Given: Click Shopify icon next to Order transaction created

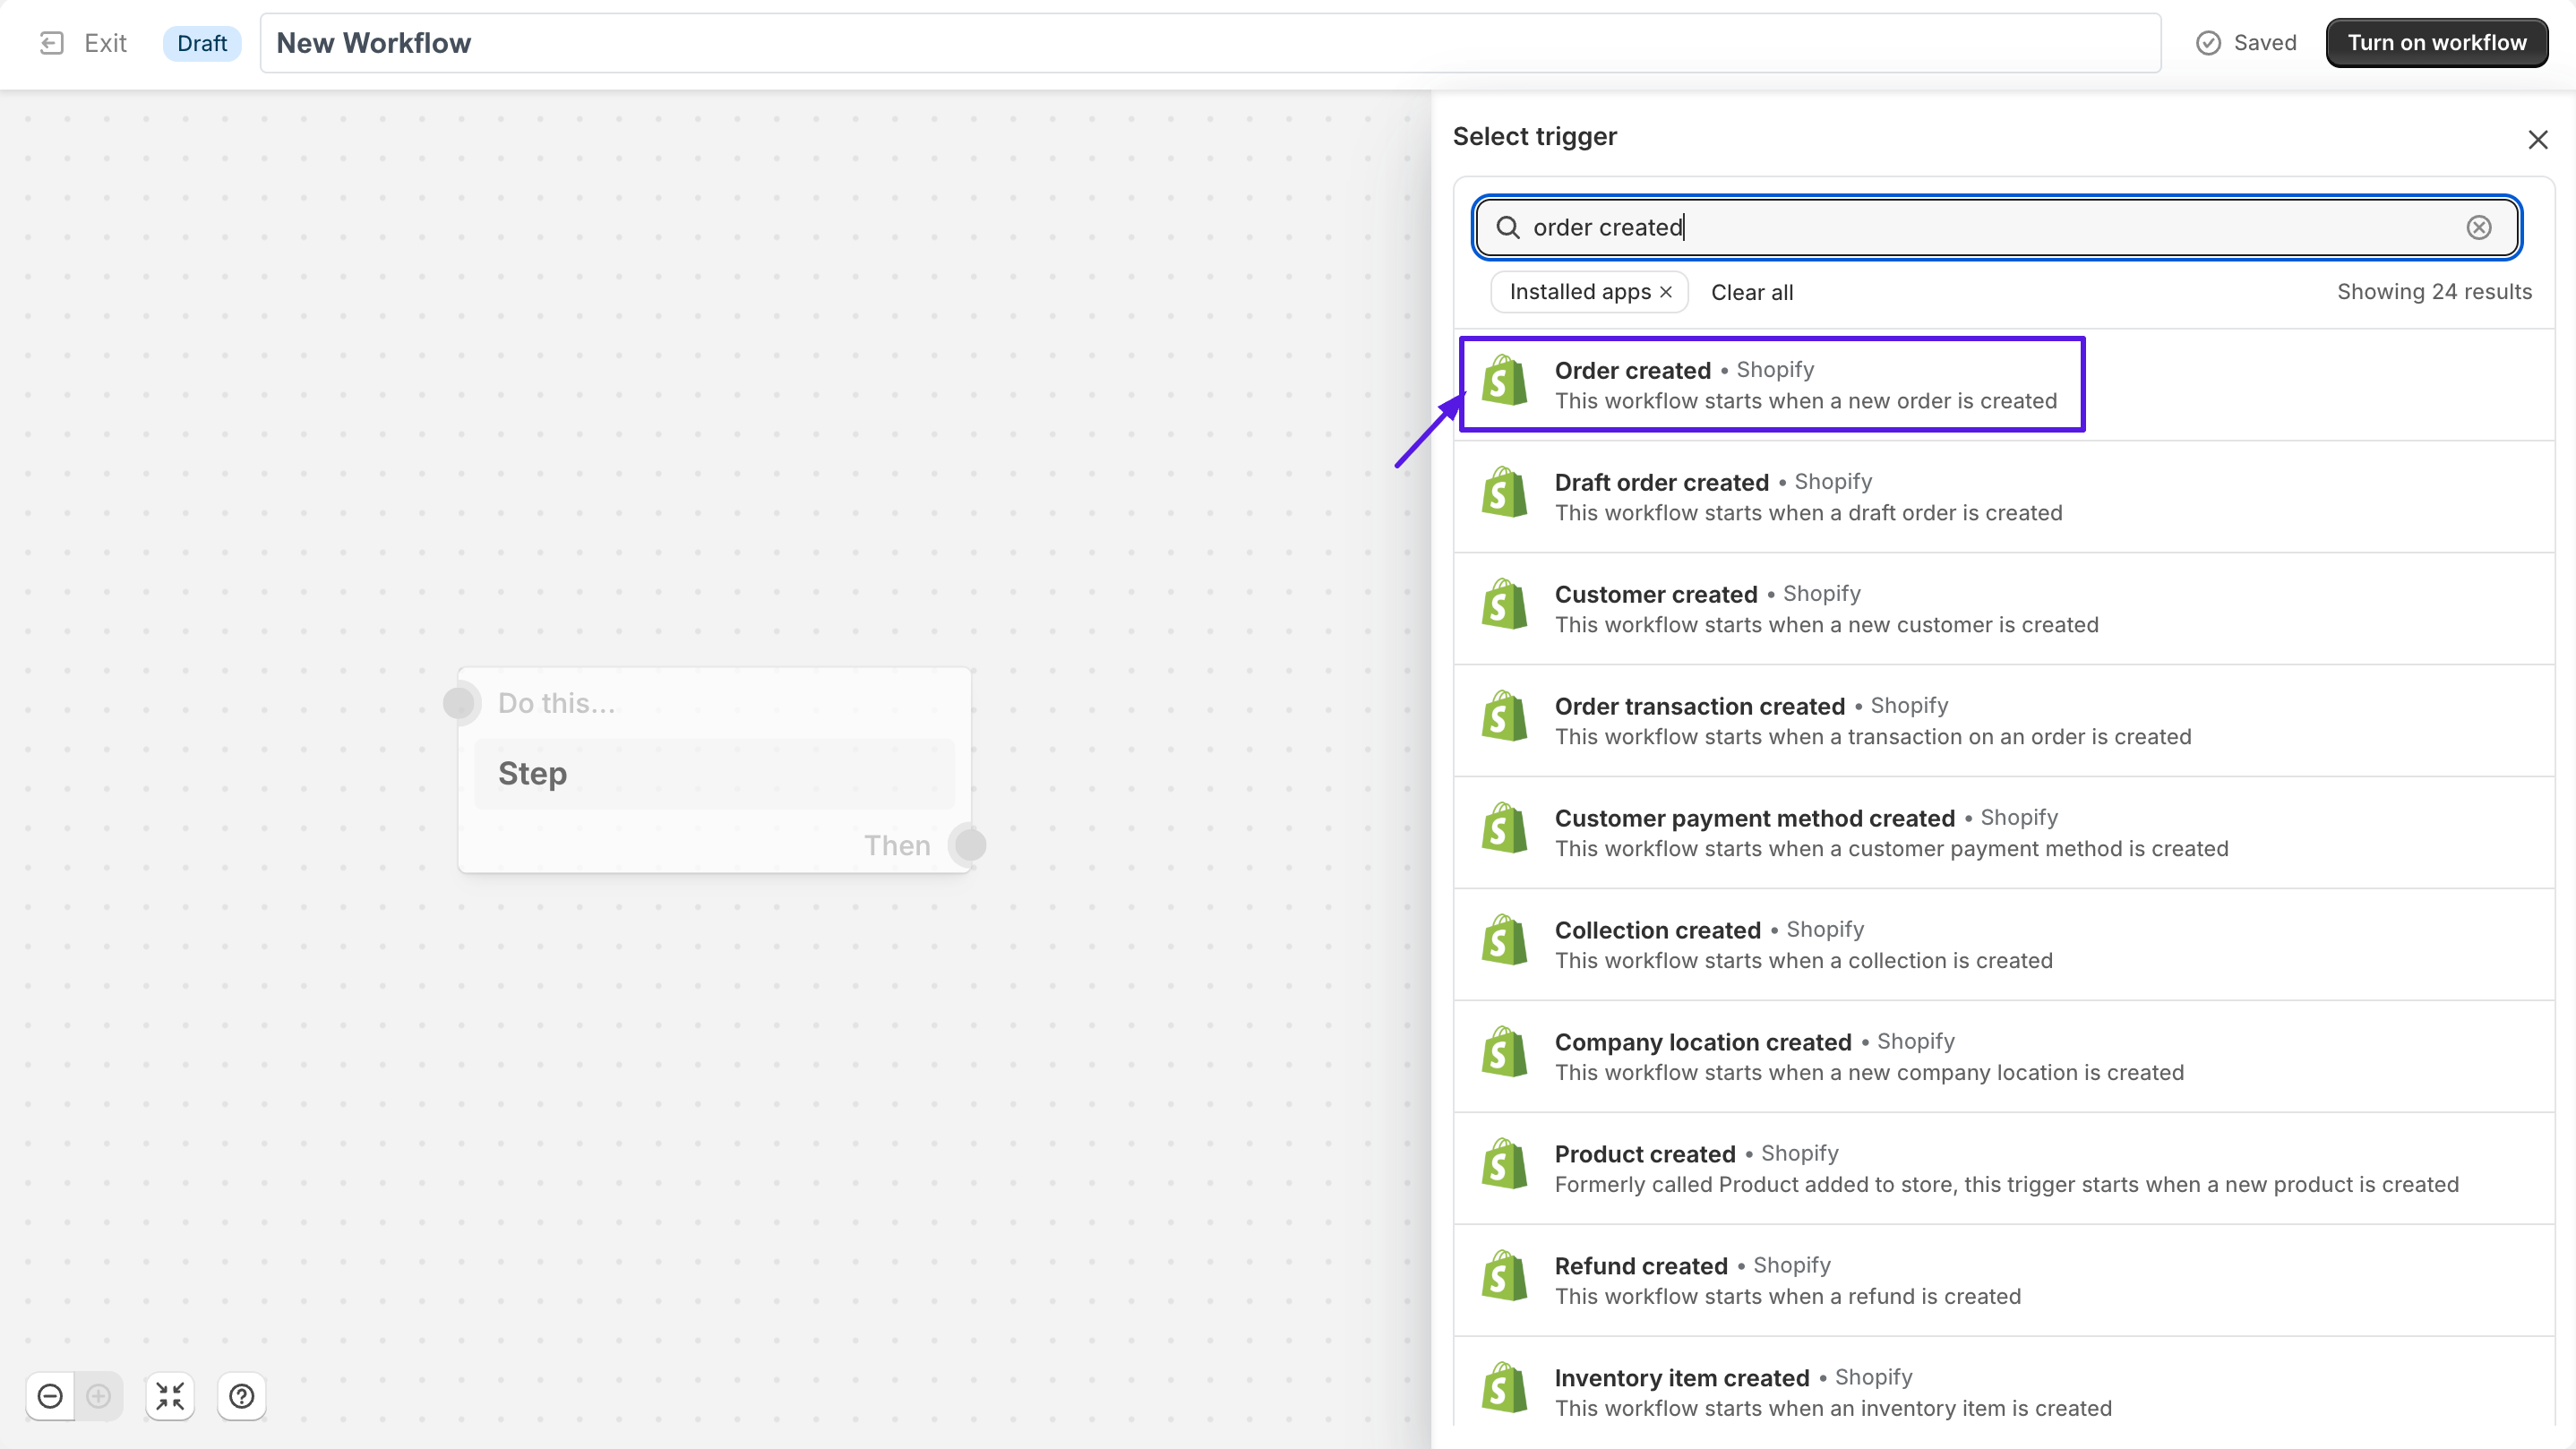Looking at the screenshot, I should coord(1505,717).
